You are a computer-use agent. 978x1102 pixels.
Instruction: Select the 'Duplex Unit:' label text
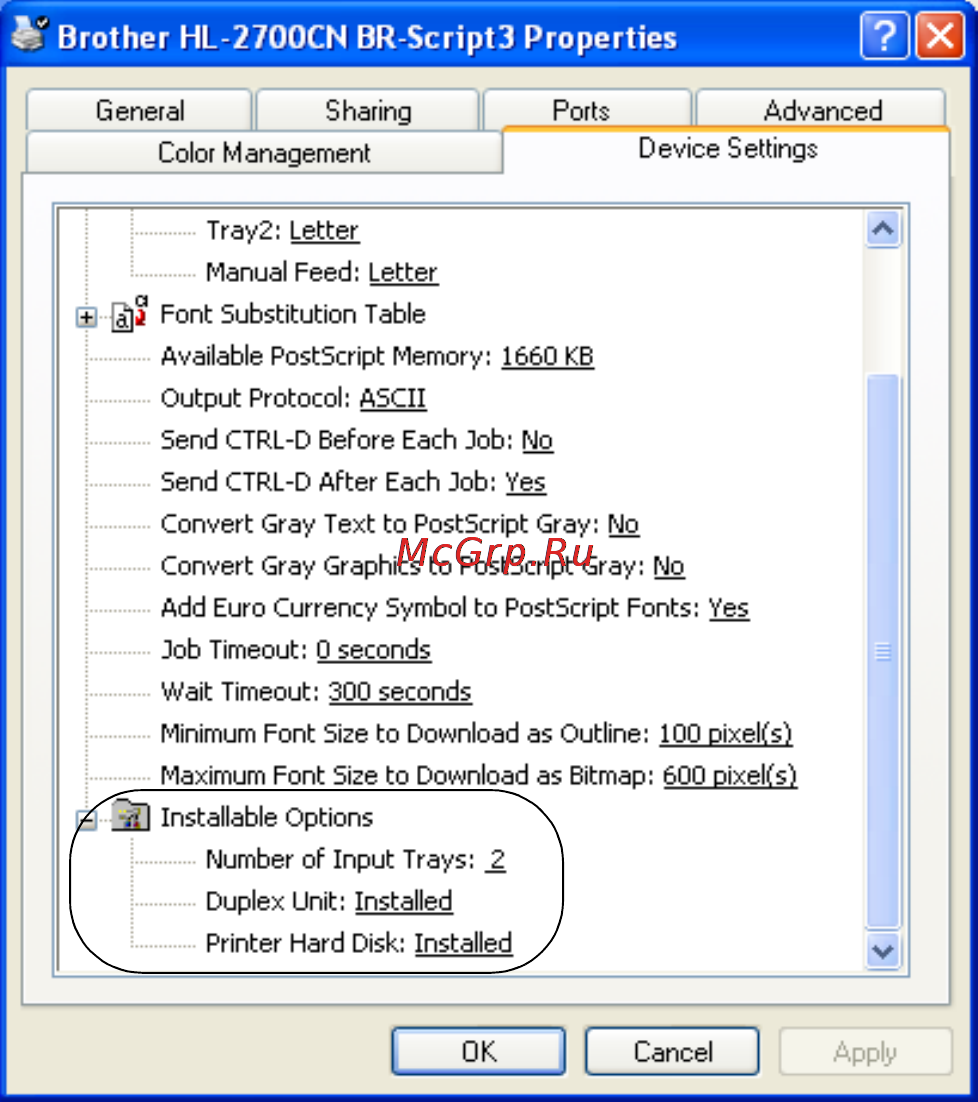point(277,901)
